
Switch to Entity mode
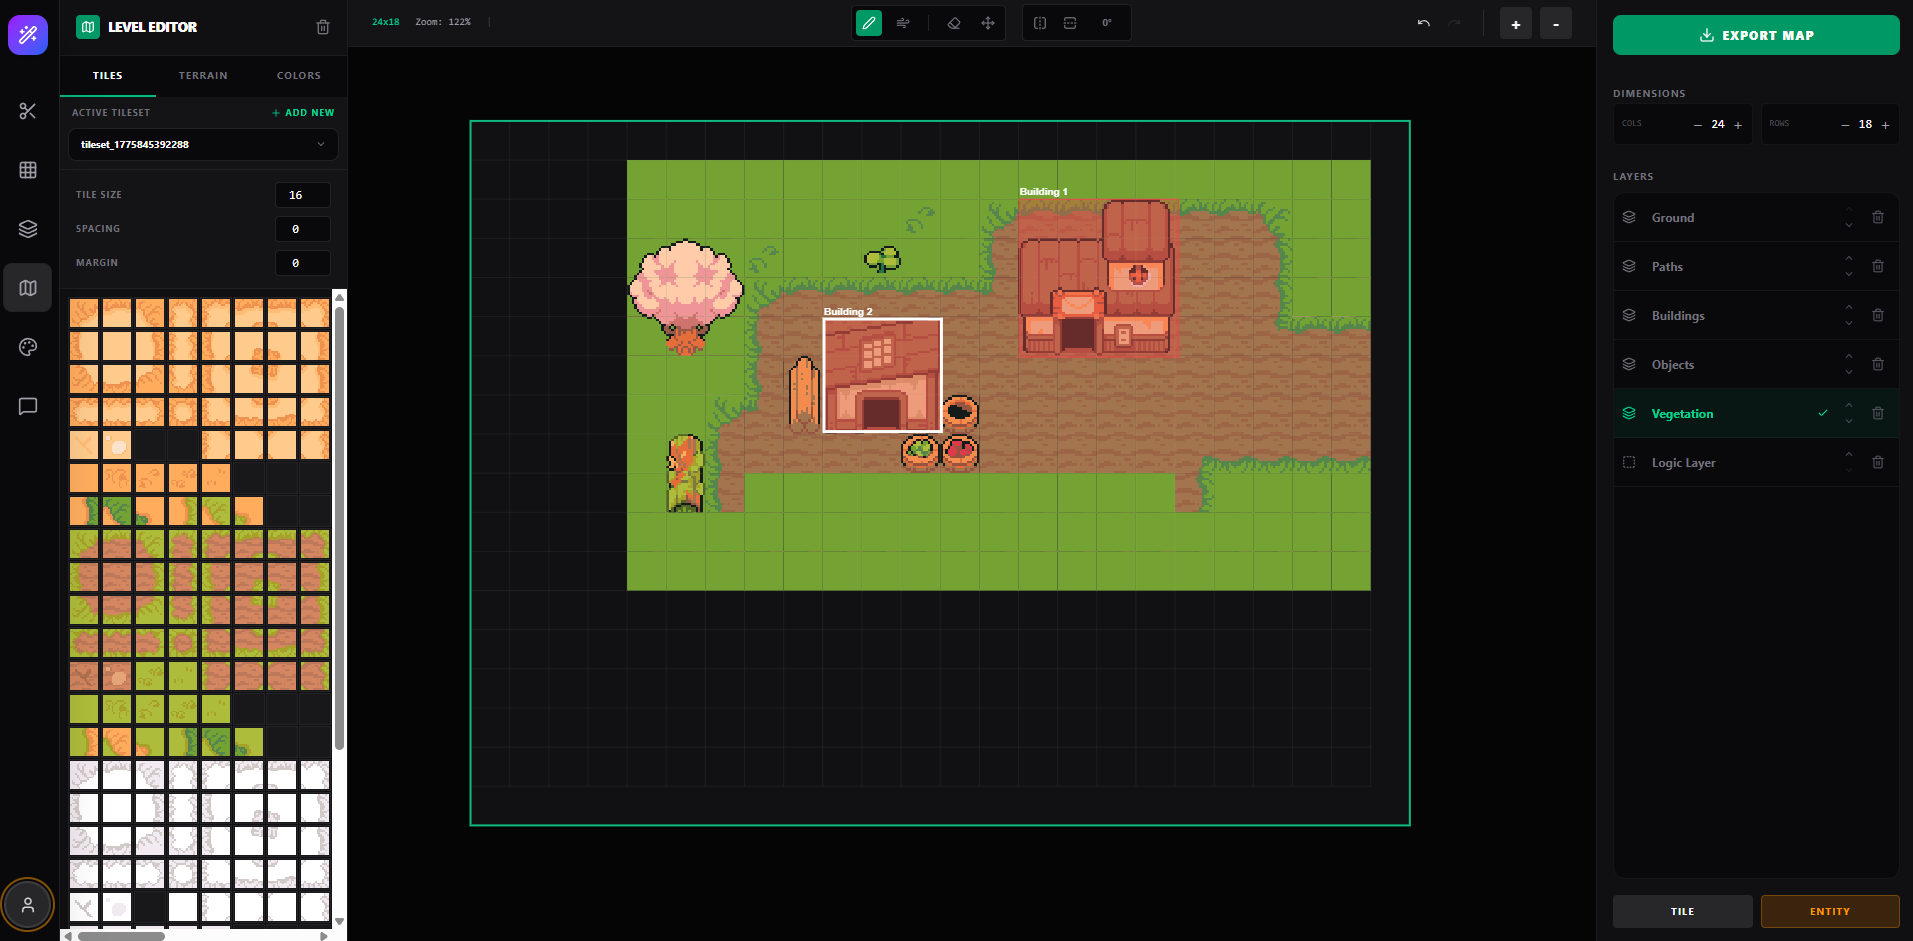pos(1830,911)
